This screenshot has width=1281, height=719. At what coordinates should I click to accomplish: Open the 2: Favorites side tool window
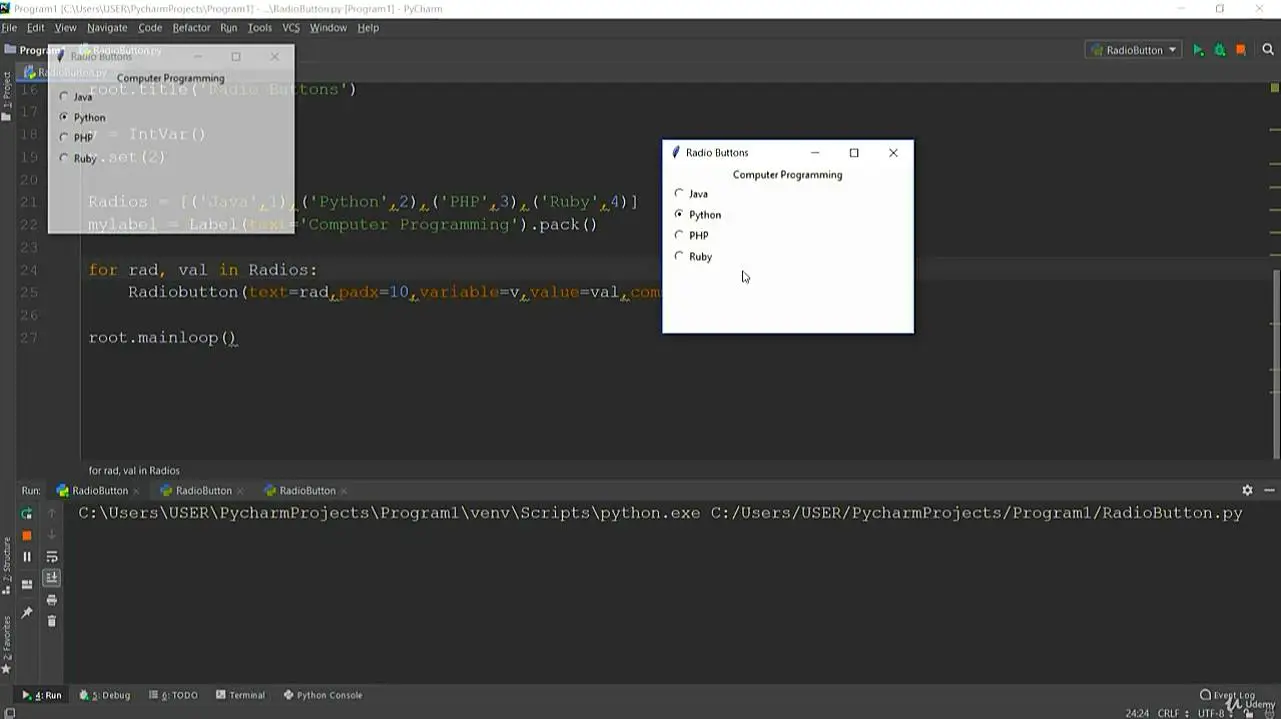(6, 644)
